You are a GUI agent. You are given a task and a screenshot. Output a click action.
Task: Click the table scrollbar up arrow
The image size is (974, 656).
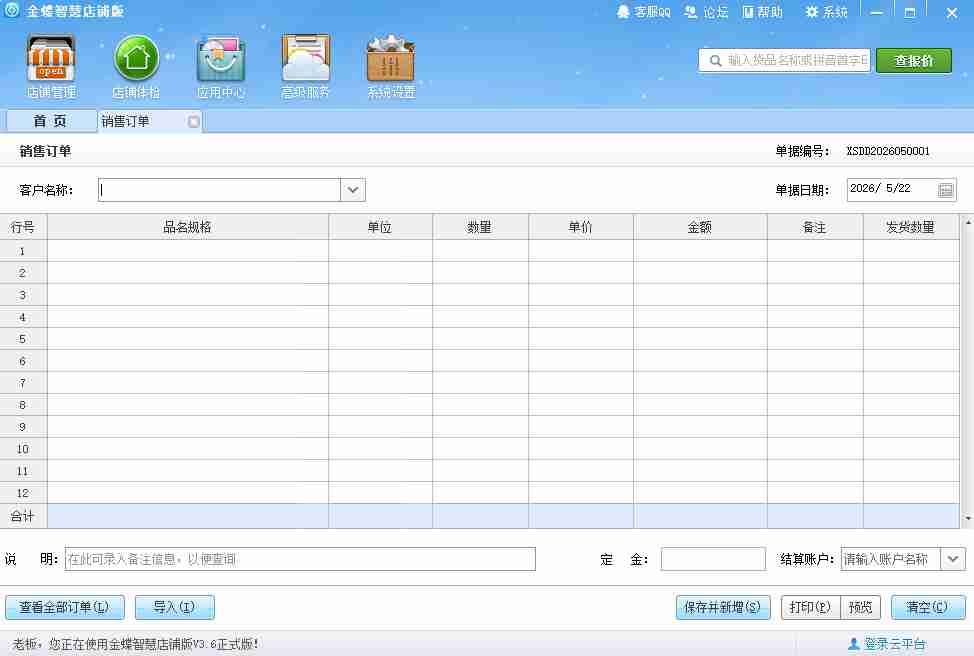coord(968,222)
